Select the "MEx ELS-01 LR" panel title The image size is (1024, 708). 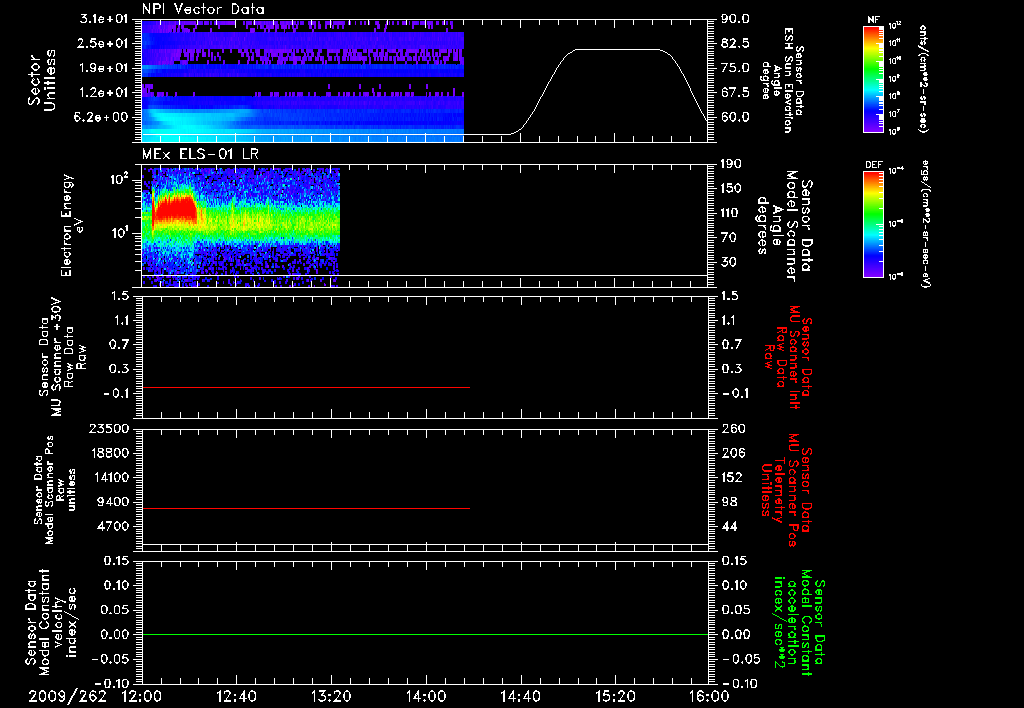point(200,154)
